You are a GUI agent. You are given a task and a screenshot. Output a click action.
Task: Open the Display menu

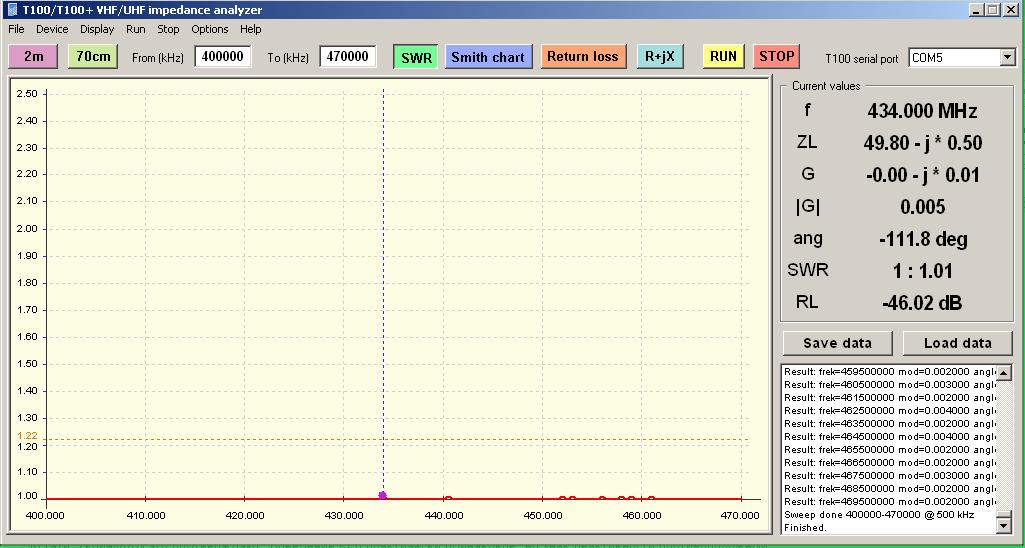coord(97,30)
